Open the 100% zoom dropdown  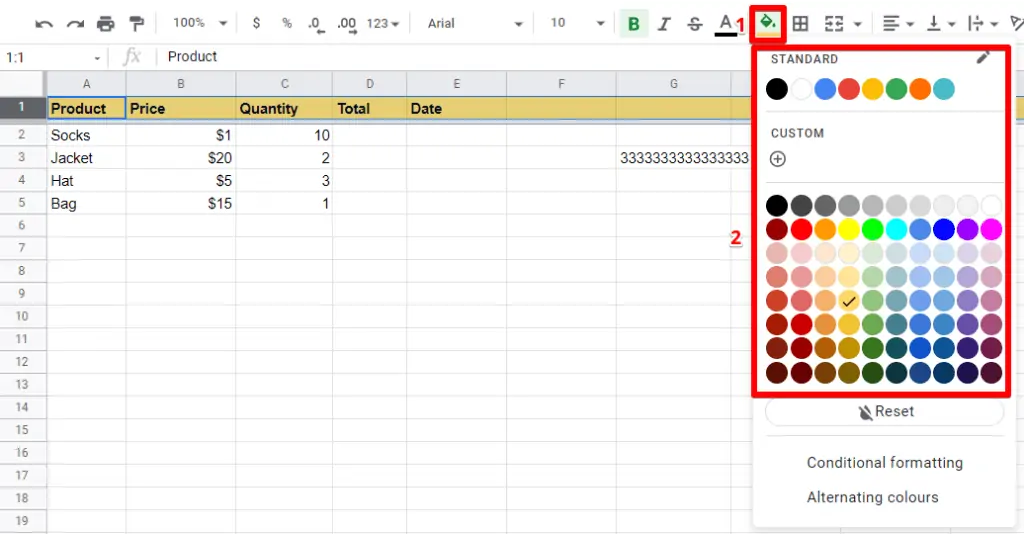coord(199,23)
